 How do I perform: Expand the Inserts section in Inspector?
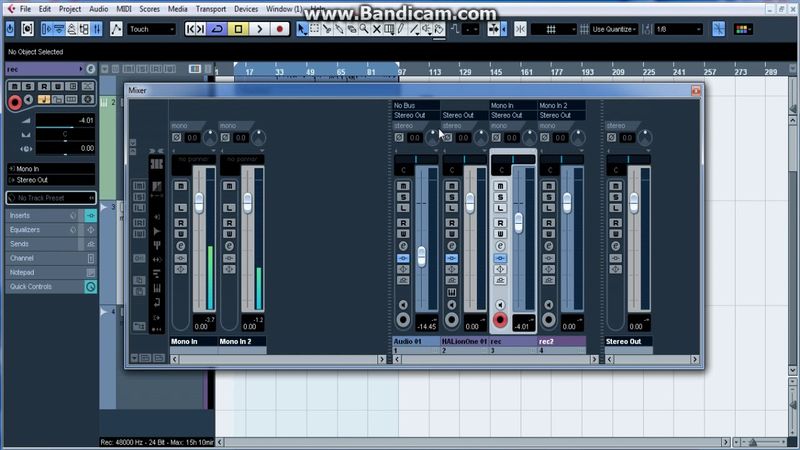(44, 215)
